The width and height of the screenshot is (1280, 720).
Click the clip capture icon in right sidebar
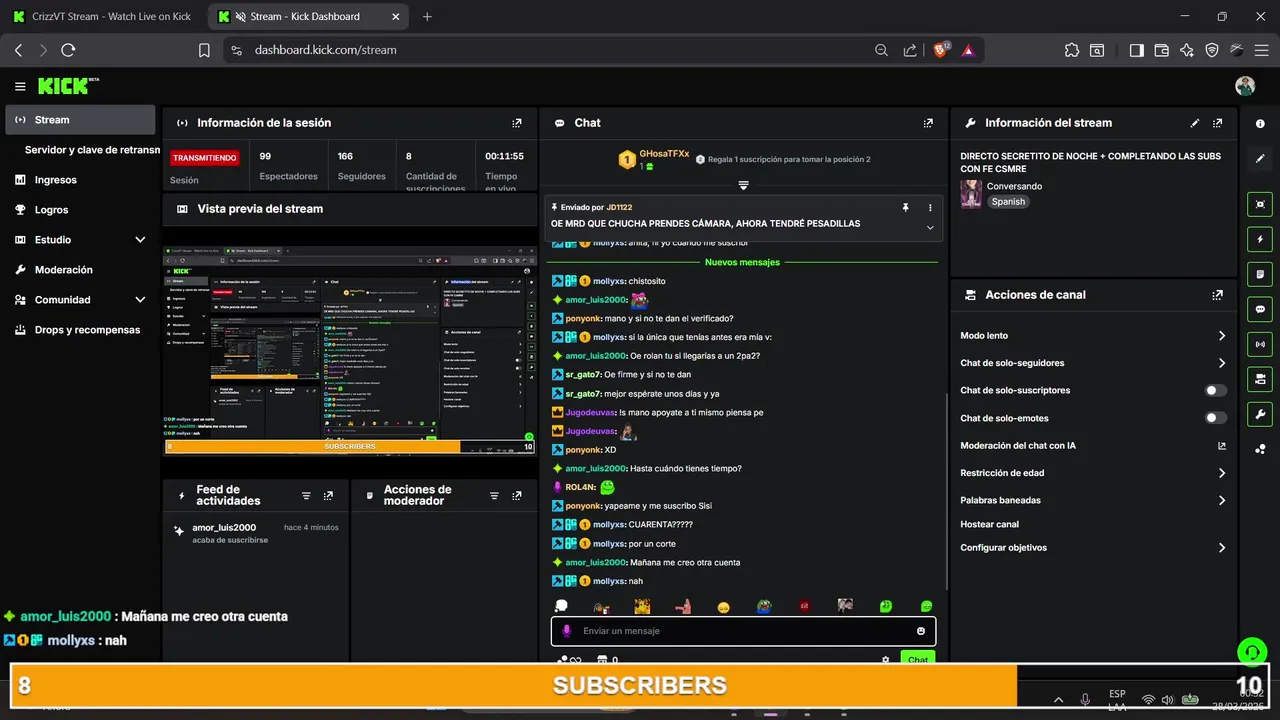[1260, 204]
